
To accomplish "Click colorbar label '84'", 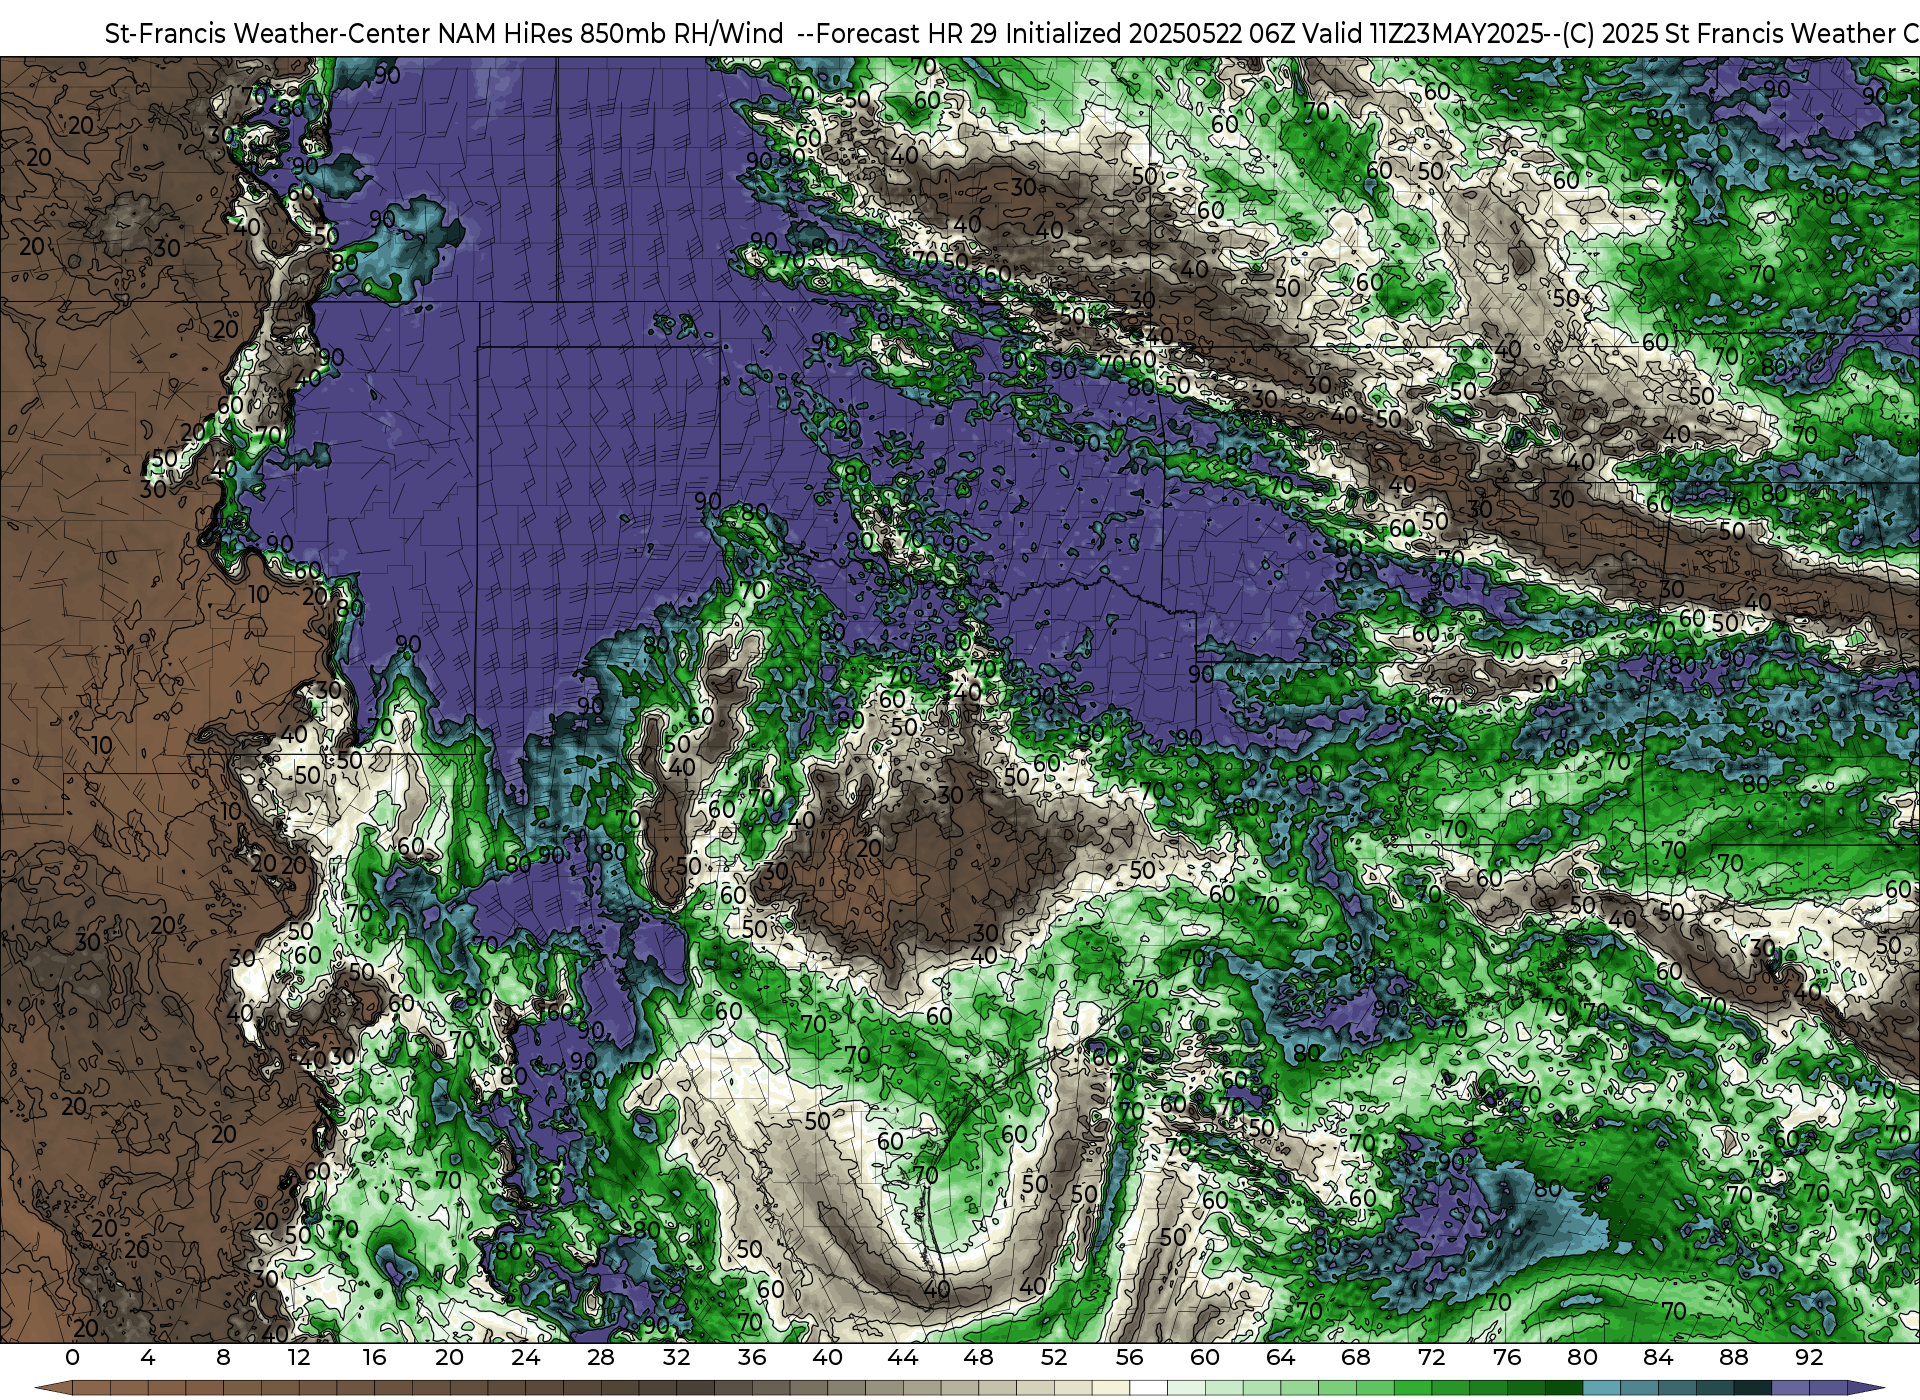I will click(1658, 1358).
